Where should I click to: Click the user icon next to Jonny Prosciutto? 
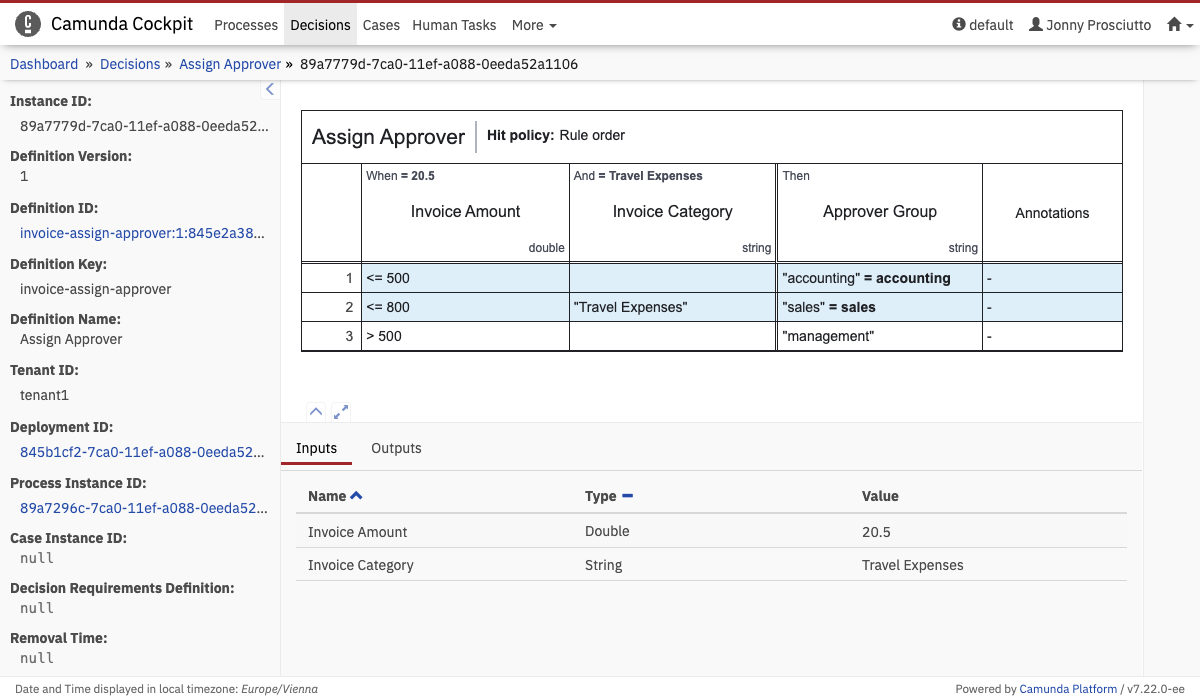point(1036,25)
